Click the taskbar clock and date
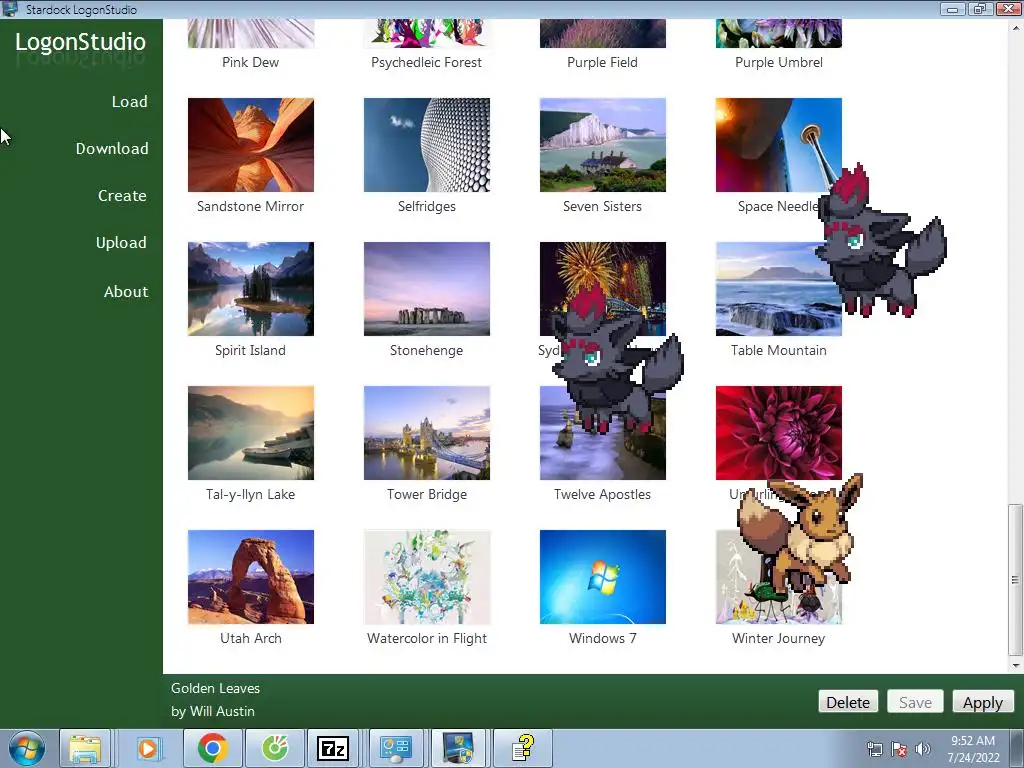This screenshot has height=768, width=1024. point(973,749)
